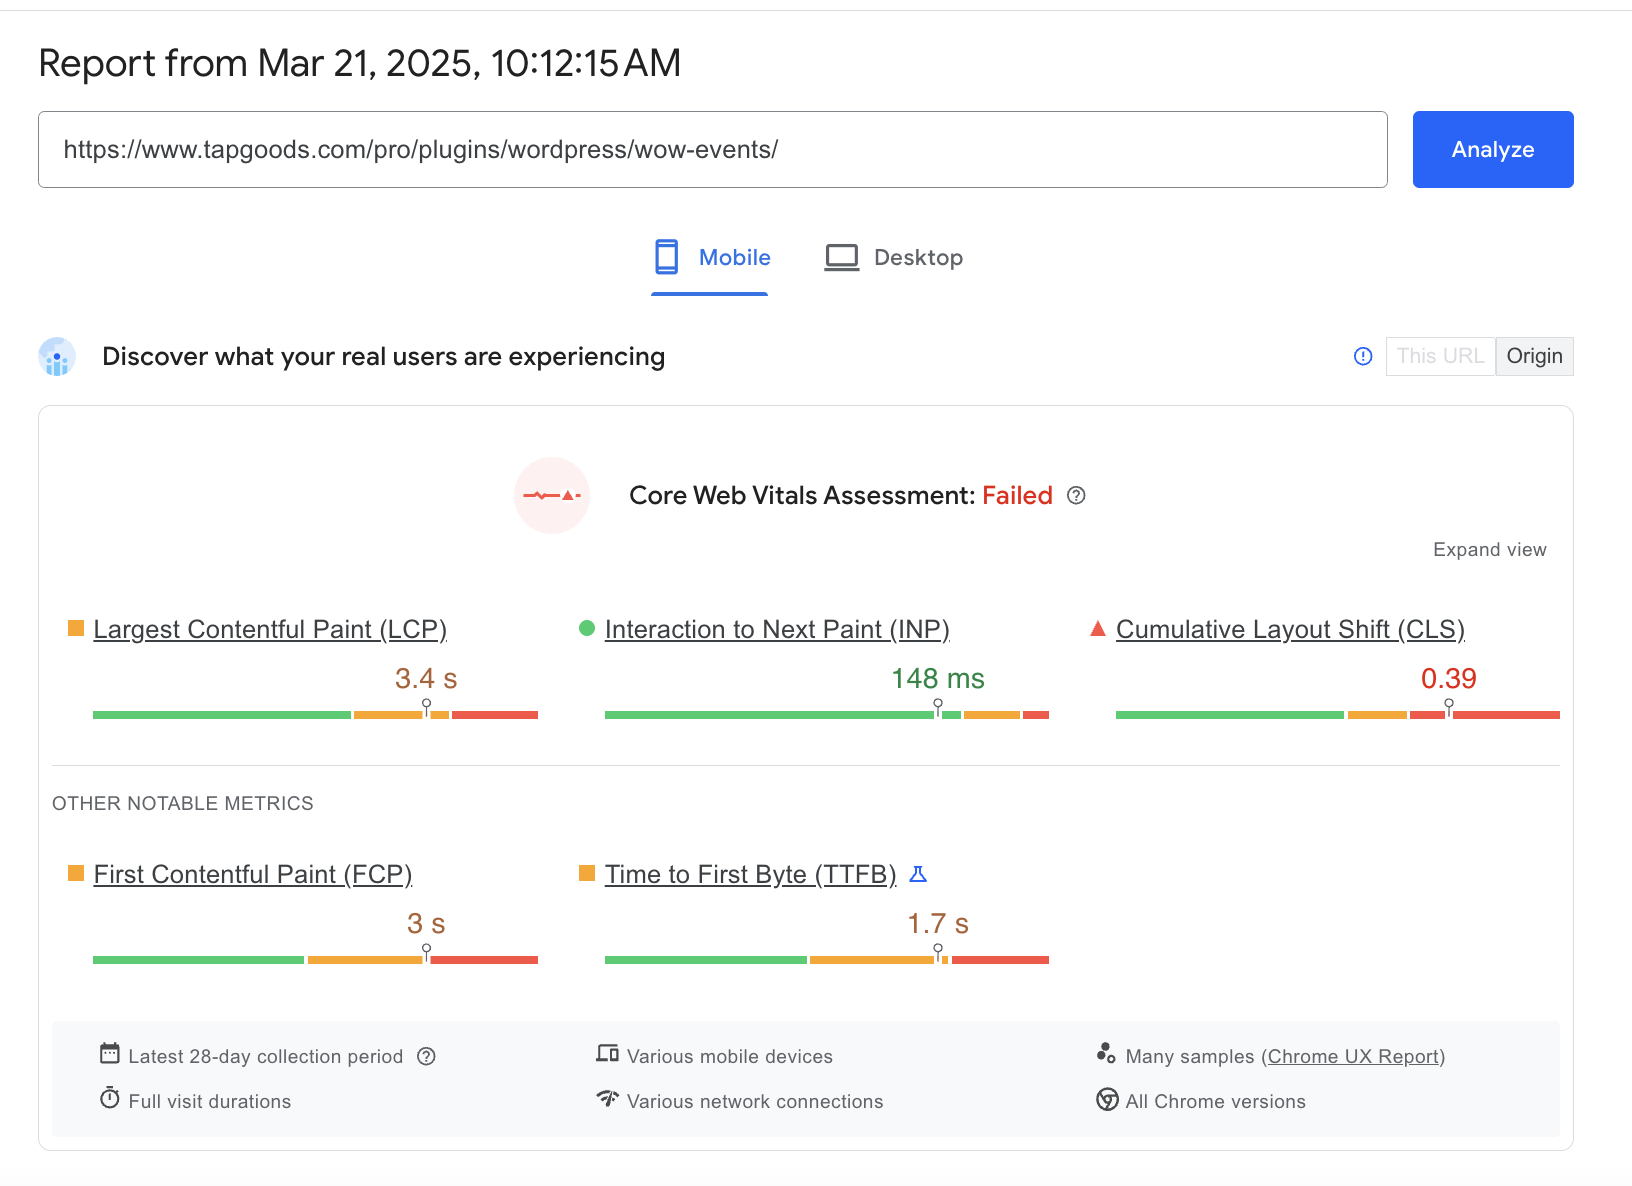
Task: Expand view of Core Web Vitals metrics
Action: 1489,550
